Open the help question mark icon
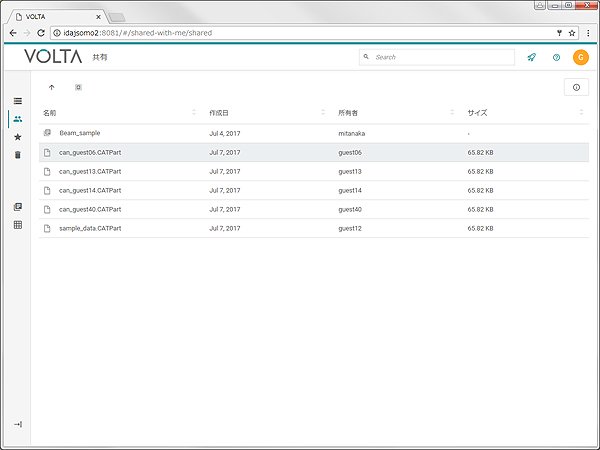 coord(556,57)
